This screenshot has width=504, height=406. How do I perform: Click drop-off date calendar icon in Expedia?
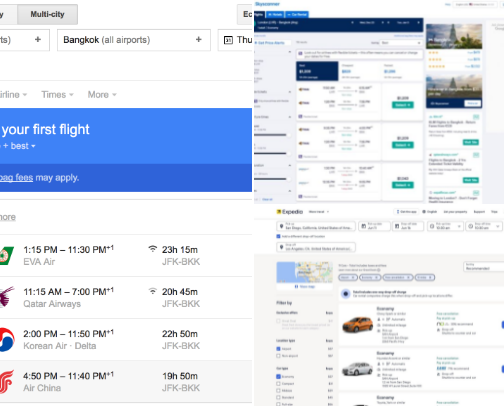coord(397,226)
